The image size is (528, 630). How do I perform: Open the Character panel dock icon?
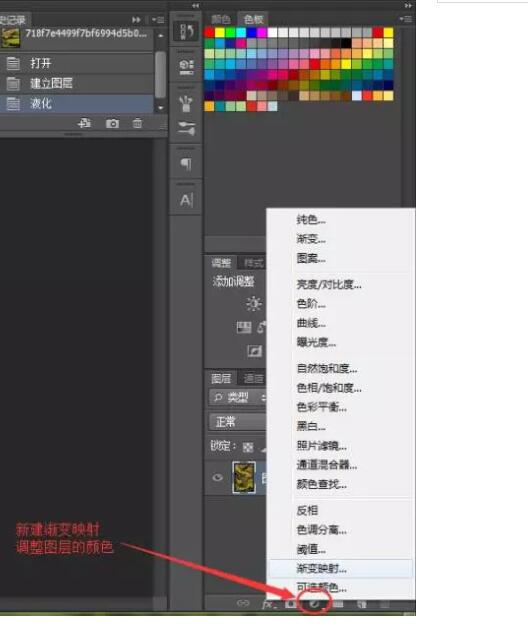point(186,200)
